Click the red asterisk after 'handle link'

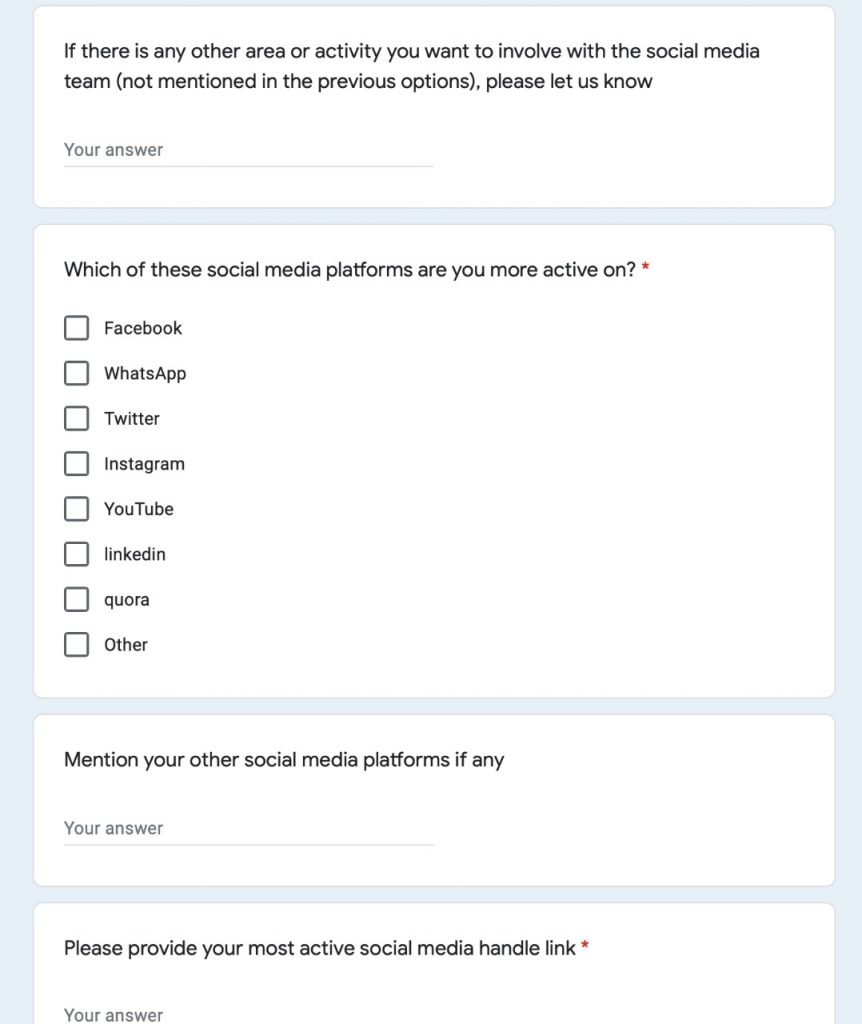pyautogui.click(x=585, y=947)
